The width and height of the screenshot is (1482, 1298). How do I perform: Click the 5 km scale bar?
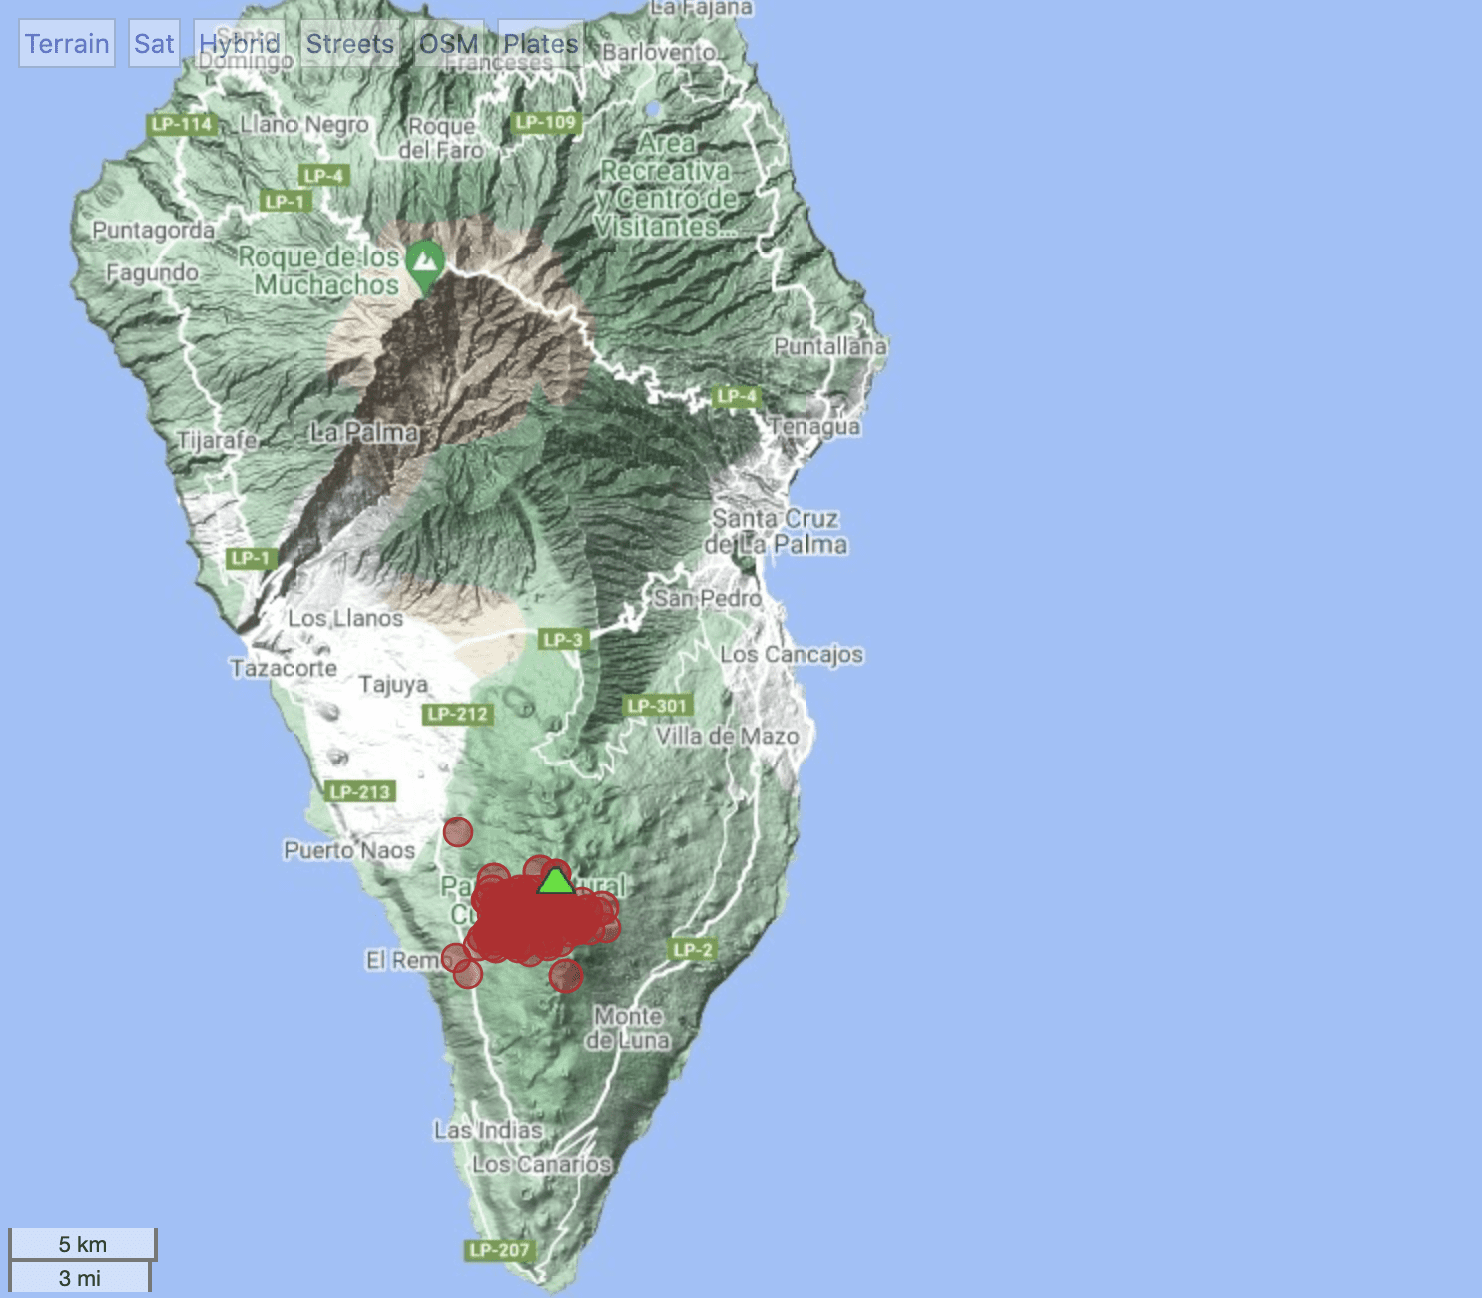tap(83, 1244)
